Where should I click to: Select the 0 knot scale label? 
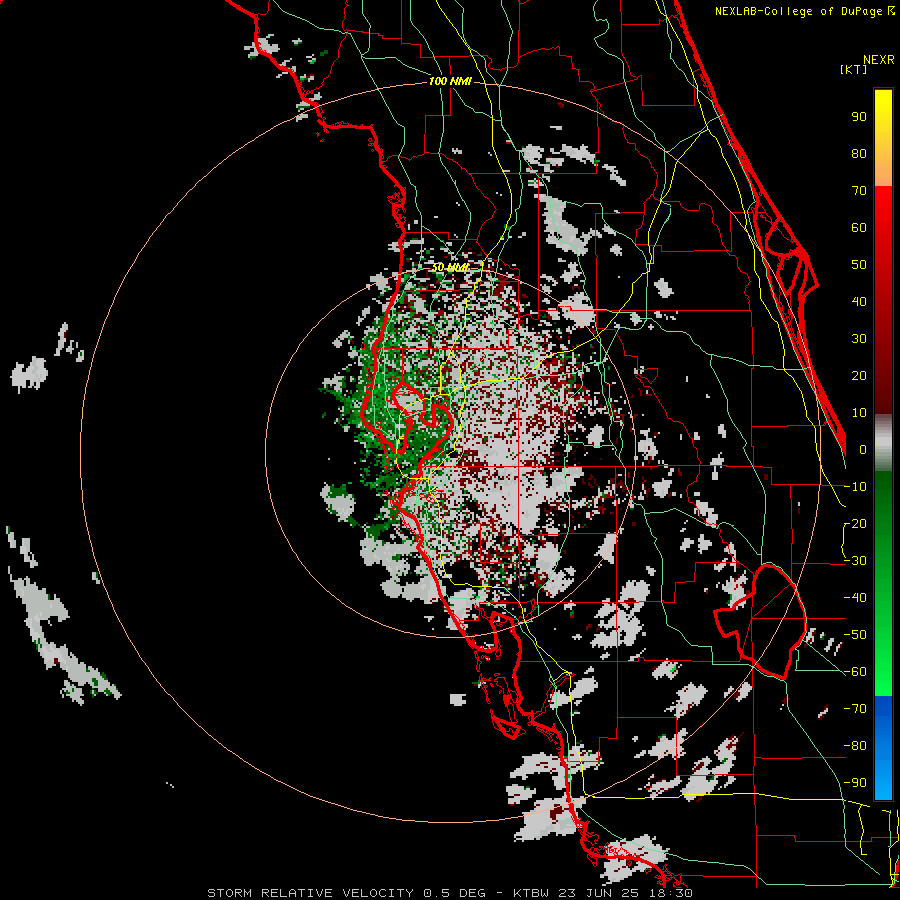coord(863,449)
